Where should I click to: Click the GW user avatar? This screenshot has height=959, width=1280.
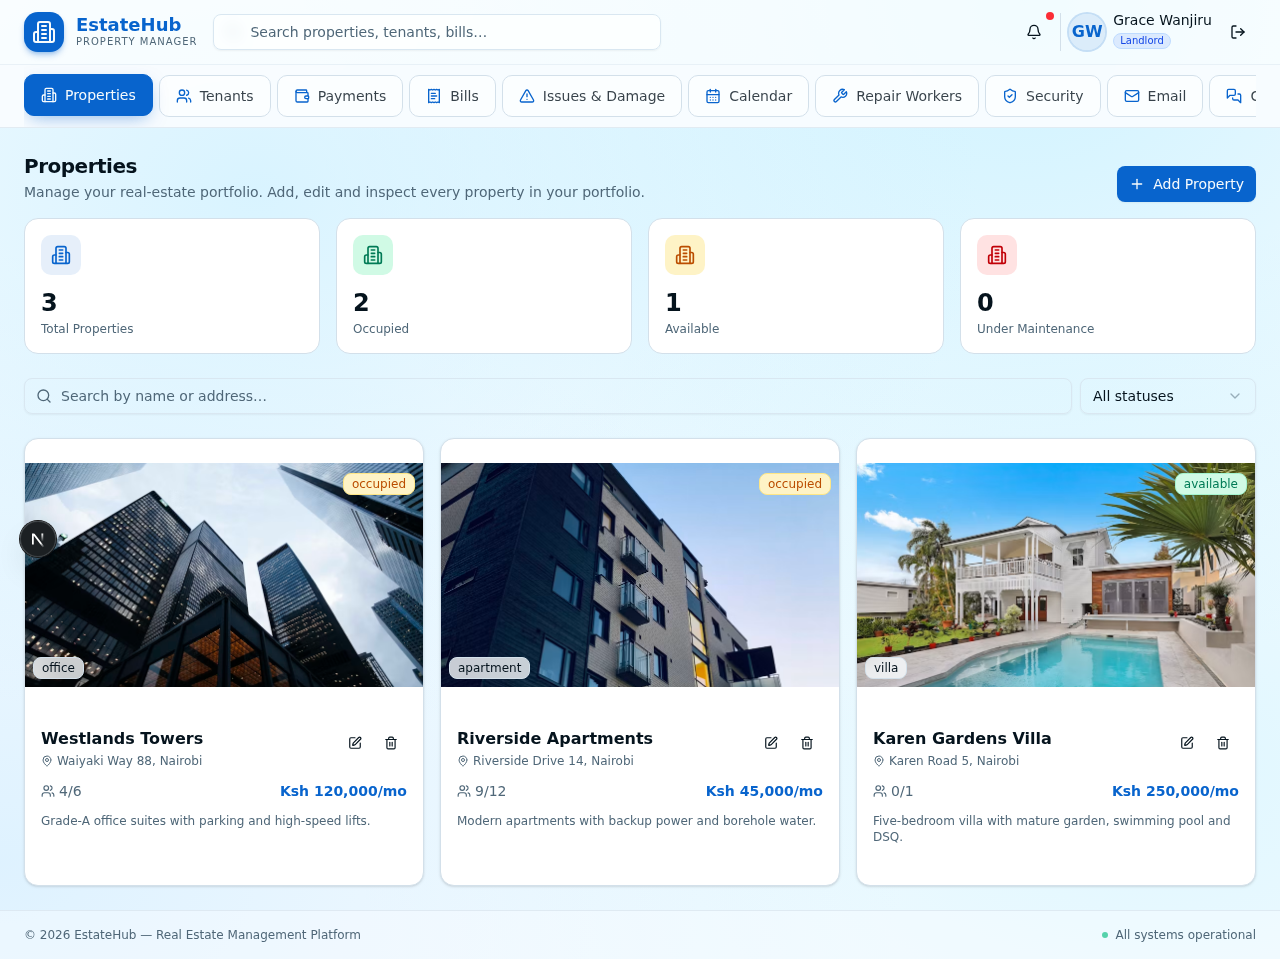[1087, 32]
